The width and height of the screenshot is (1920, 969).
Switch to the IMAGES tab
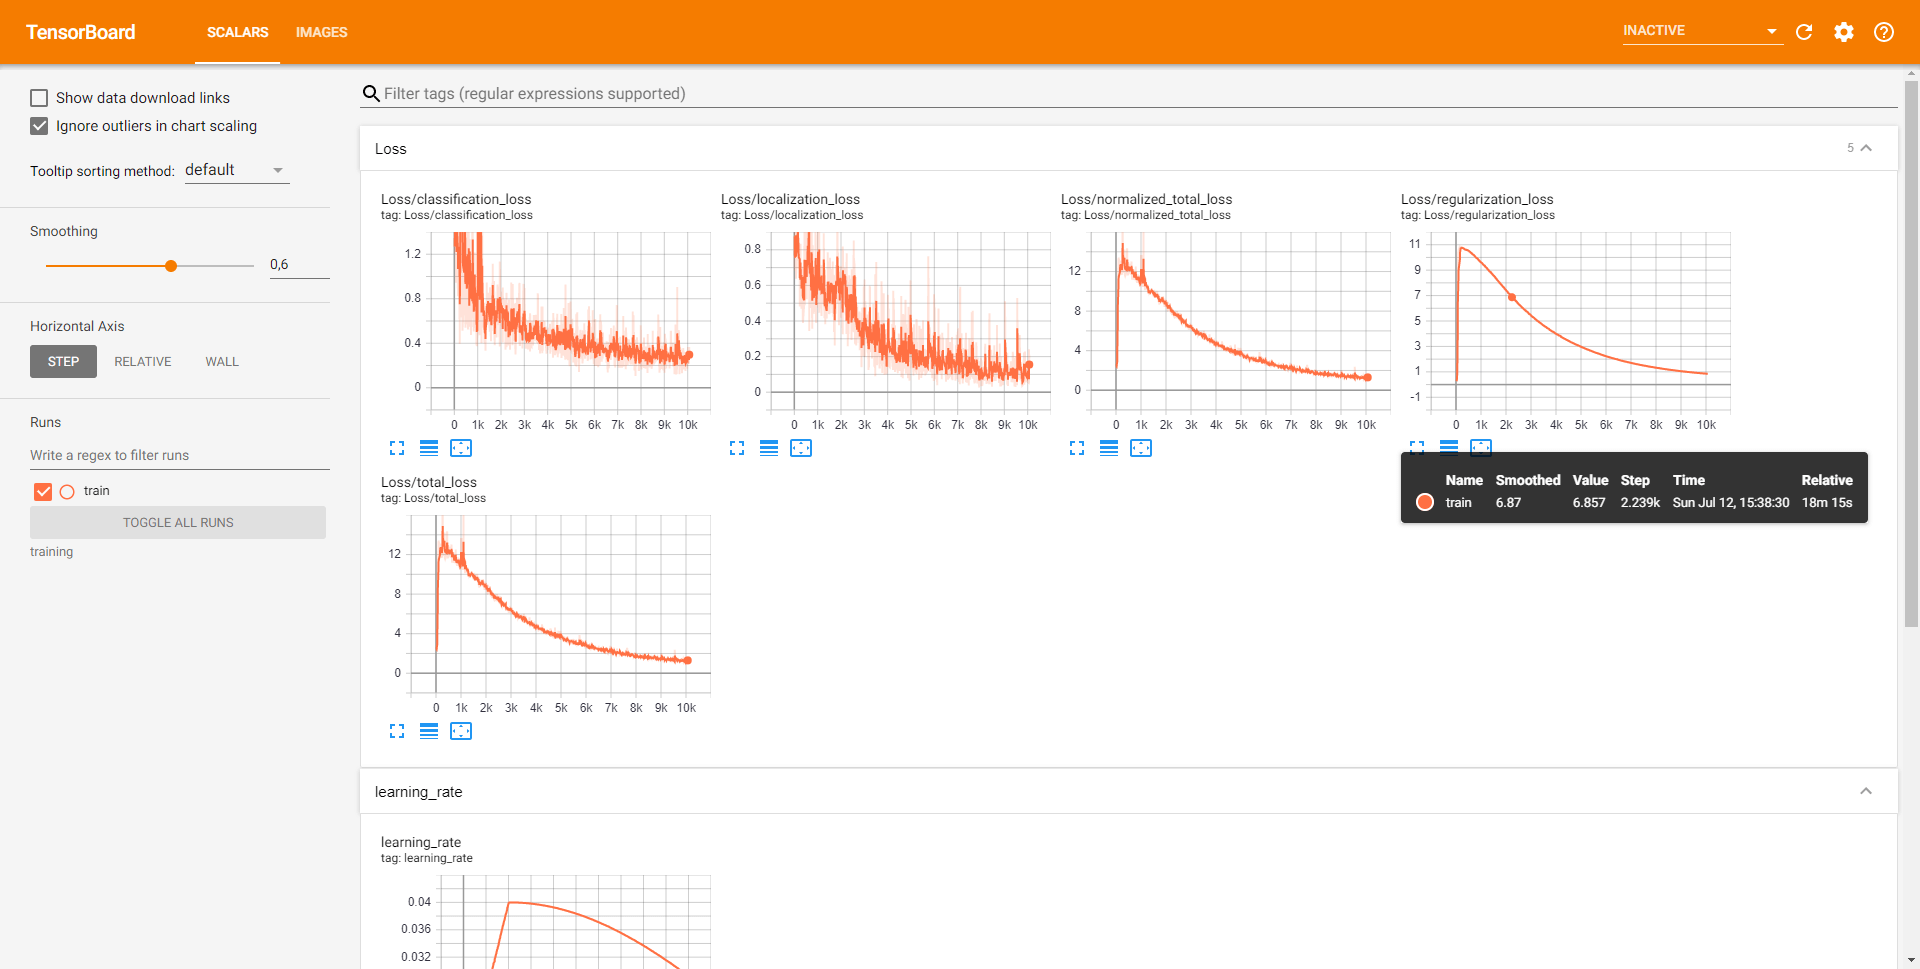[x=321, y=32]
